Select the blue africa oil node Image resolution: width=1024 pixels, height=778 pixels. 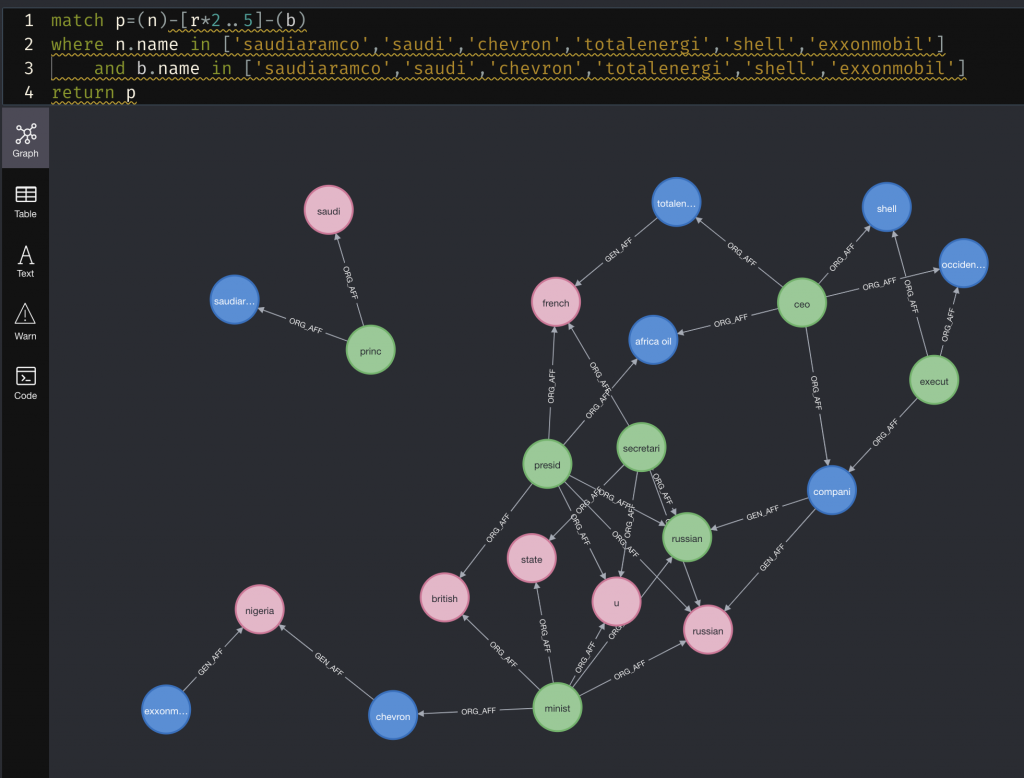[x=652, y=340]
